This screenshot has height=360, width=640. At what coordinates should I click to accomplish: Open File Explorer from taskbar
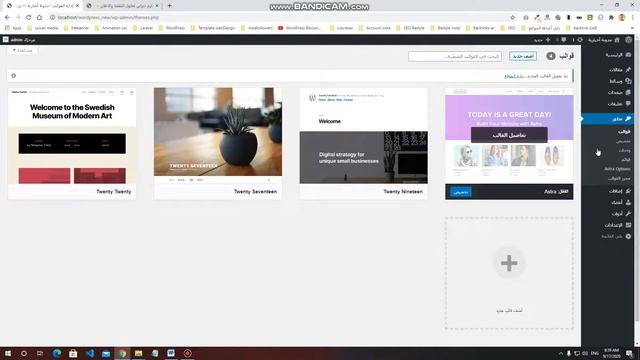pyautogui.click(x=138, y=353)
